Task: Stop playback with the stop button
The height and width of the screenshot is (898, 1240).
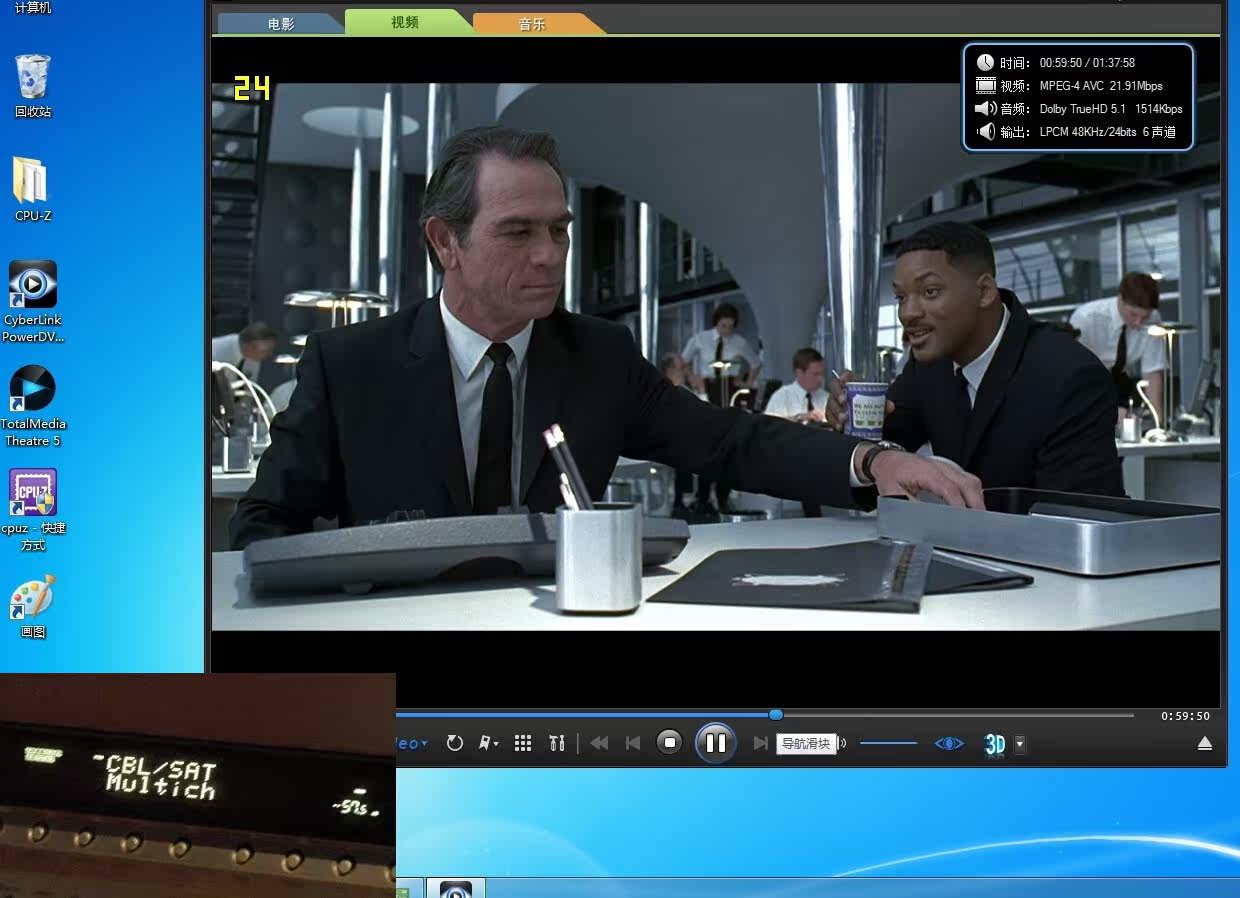Action: (669, 742)
